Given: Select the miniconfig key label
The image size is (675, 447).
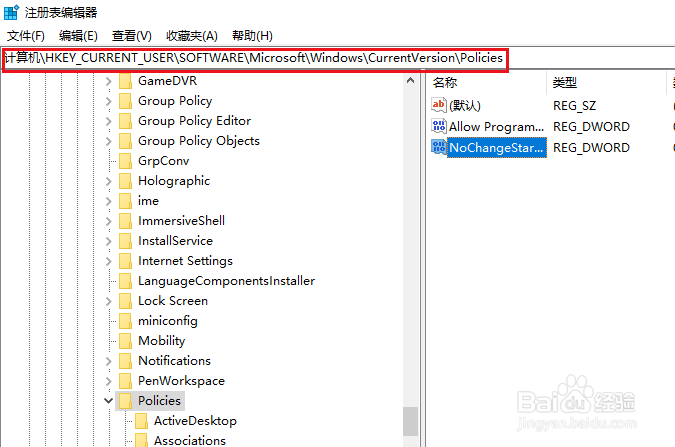Looking at the screenshot, I should 168,321.
